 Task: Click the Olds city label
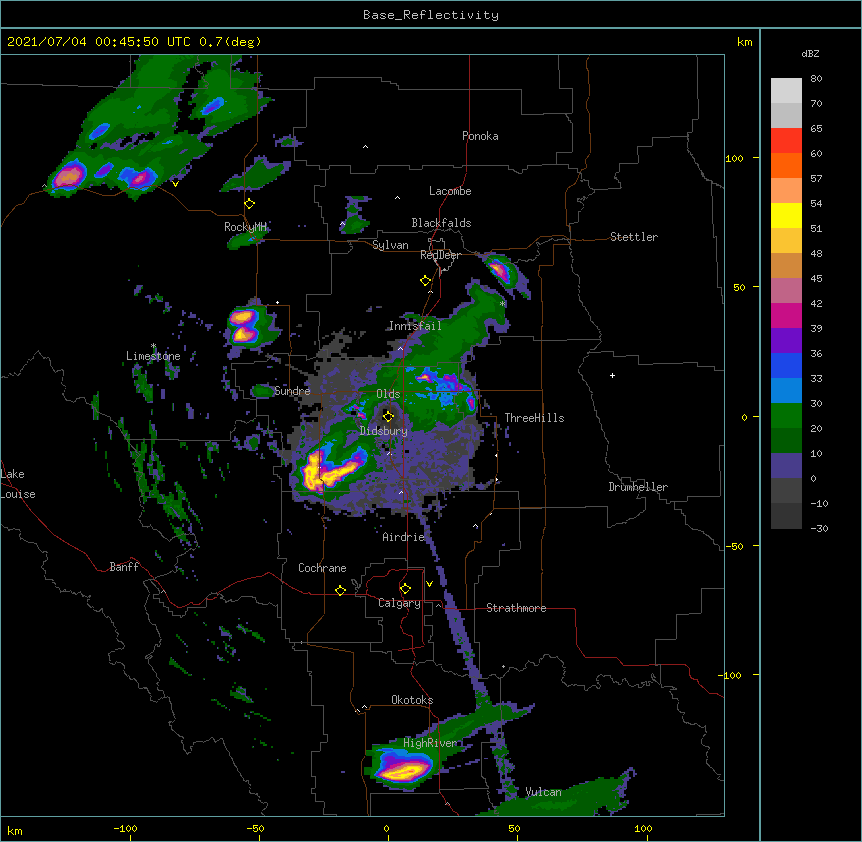(x=388, y=394)
